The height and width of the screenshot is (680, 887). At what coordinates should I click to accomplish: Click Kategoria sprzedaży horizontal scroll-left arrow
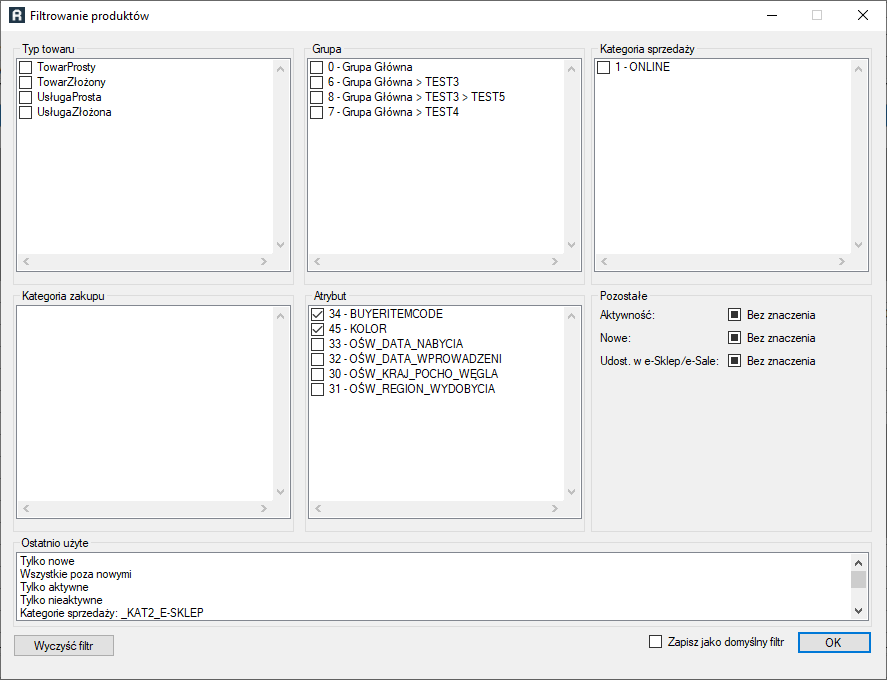[x=604, y=261]
